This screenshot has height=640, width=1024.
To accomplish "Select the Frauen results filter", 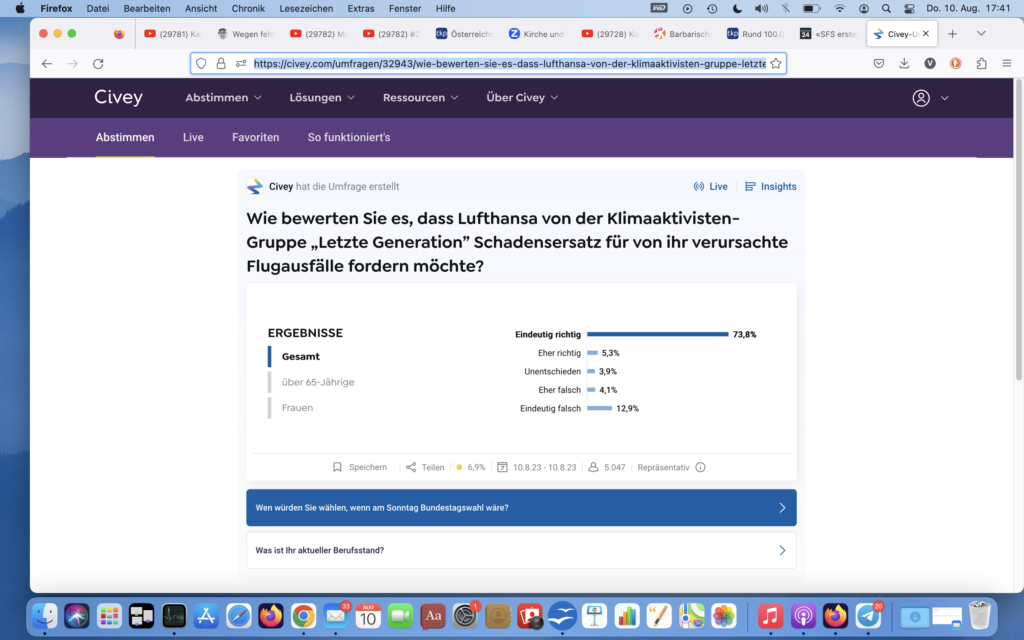I will click(x=297, y=408).
